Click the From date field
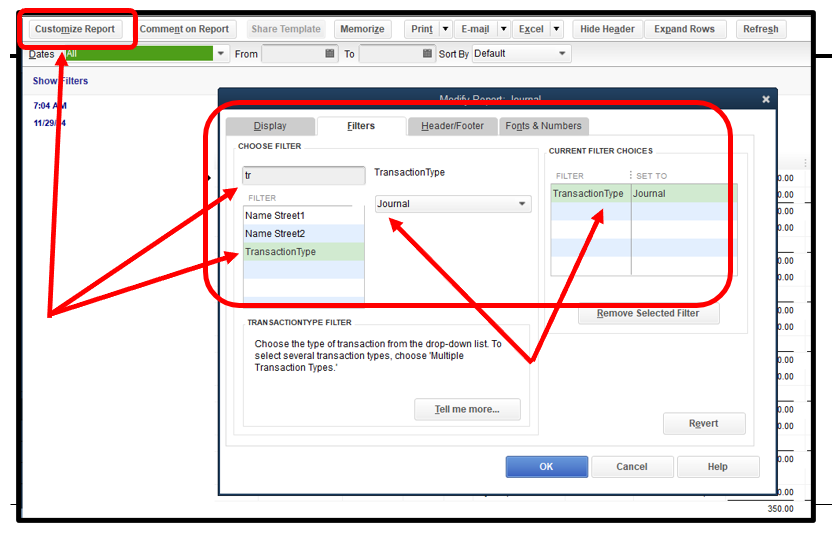The image size is (832, 535). (x=293, y=54)
